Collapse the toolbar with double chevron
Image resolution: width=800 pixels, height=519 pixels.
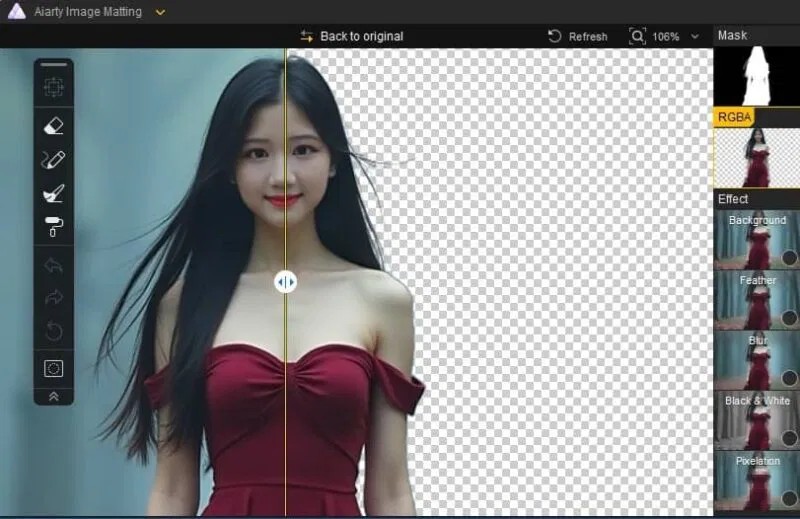tap(54, 396)
